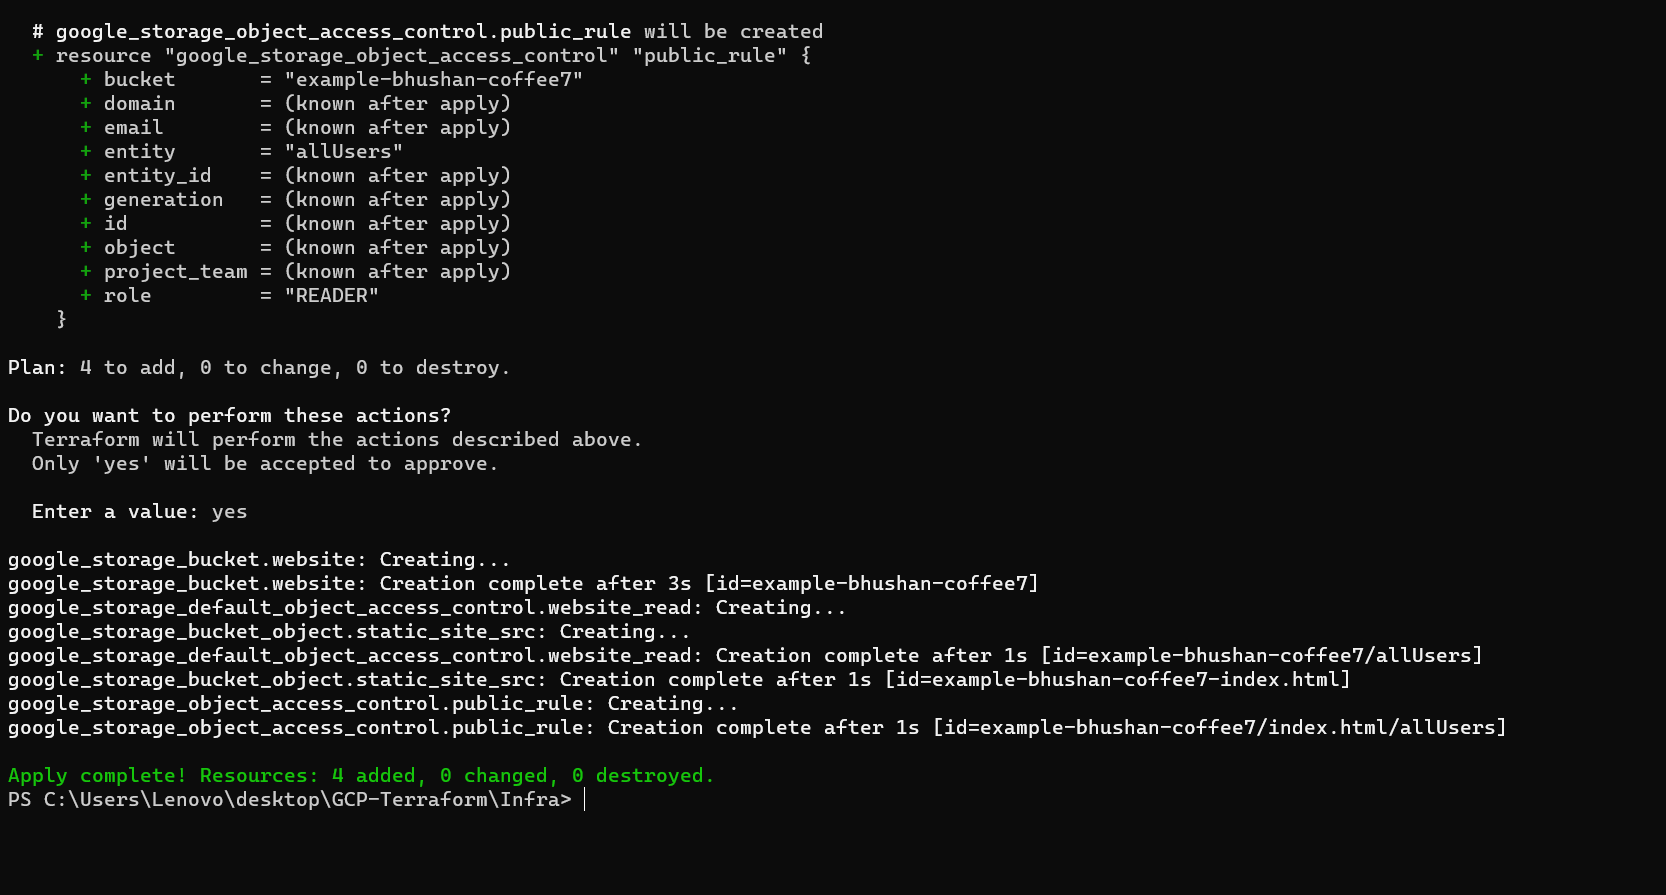This screenshot has width=1666, height=895.
Task: Click the 'entity_id' attribute name
Action: 157,176
